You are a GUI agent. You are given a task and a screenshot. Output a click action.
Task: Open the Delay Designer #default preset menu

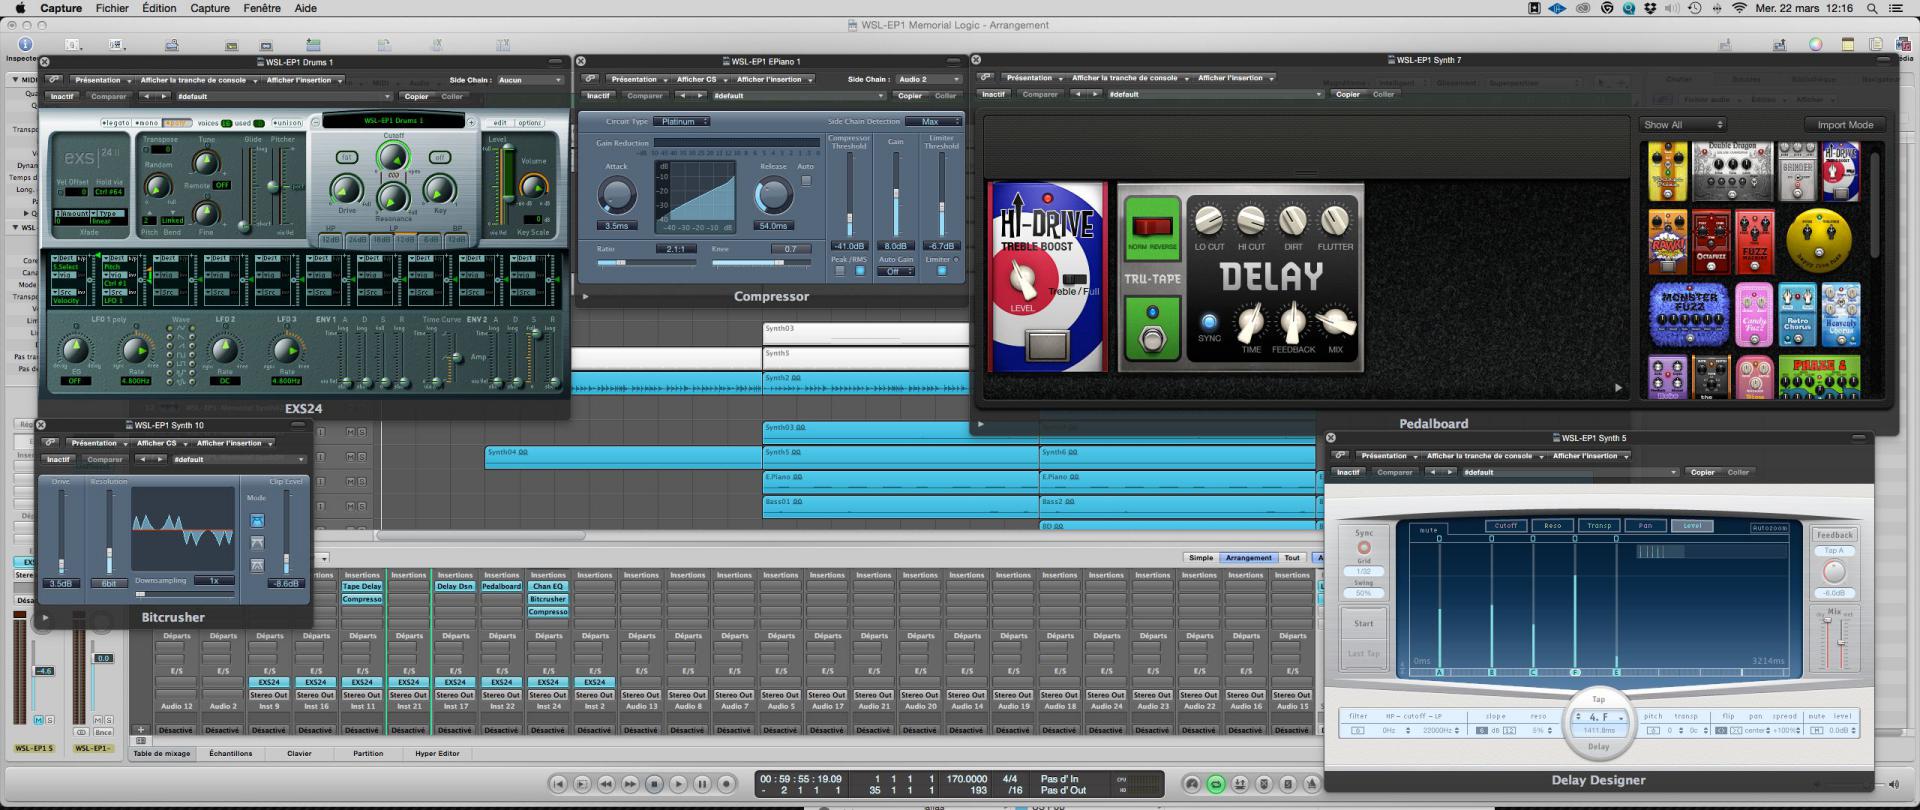pyautogui.click(x=1569, y=472)
